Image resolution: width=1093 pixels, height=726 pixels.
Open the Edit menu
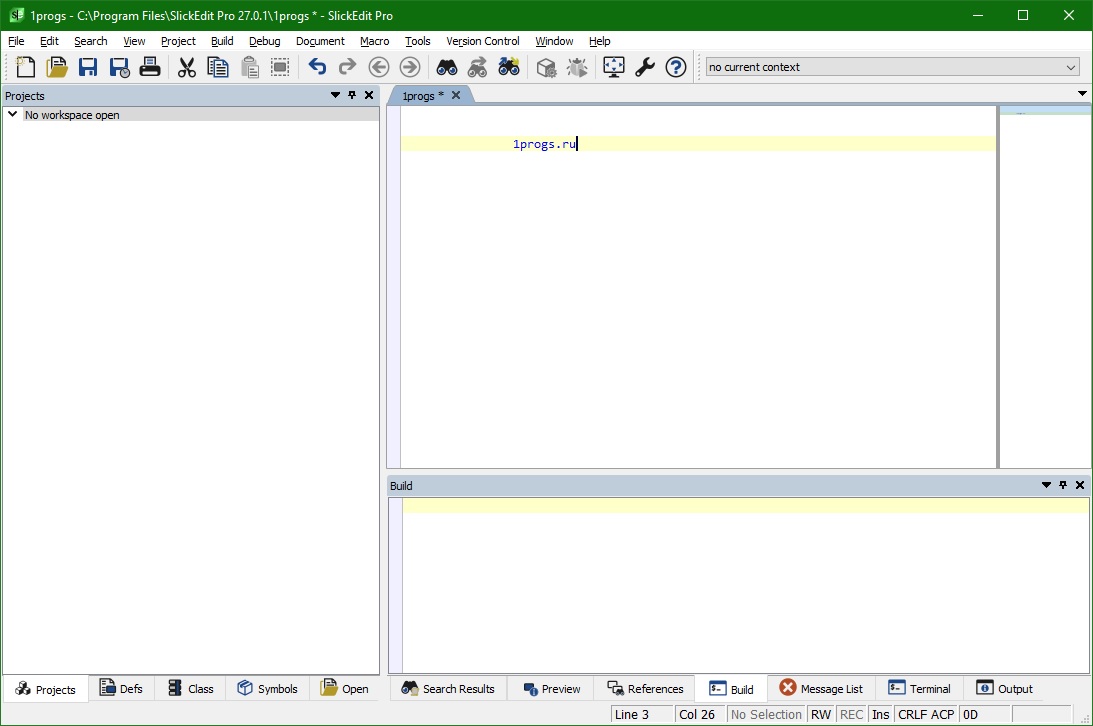pyautogui.click(x=49, y=41)
